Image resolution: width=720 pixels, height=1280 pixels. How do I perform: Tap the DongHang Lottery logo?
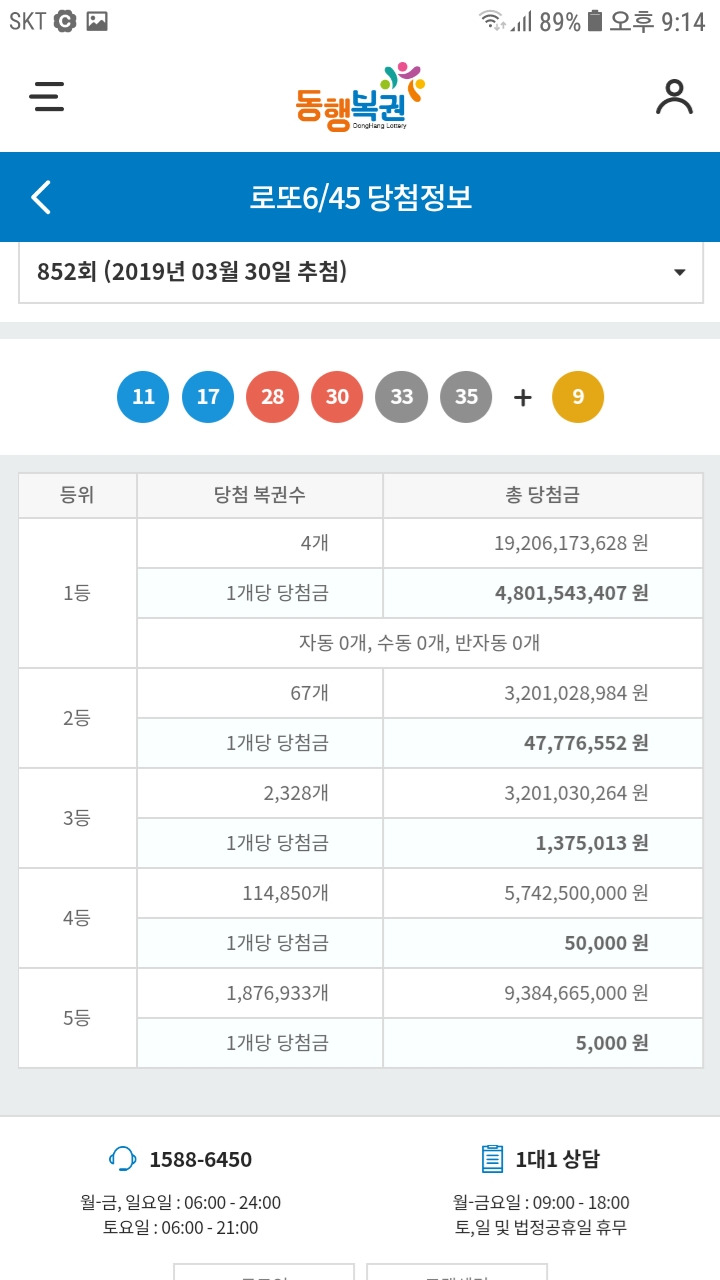tap(360, 96)
